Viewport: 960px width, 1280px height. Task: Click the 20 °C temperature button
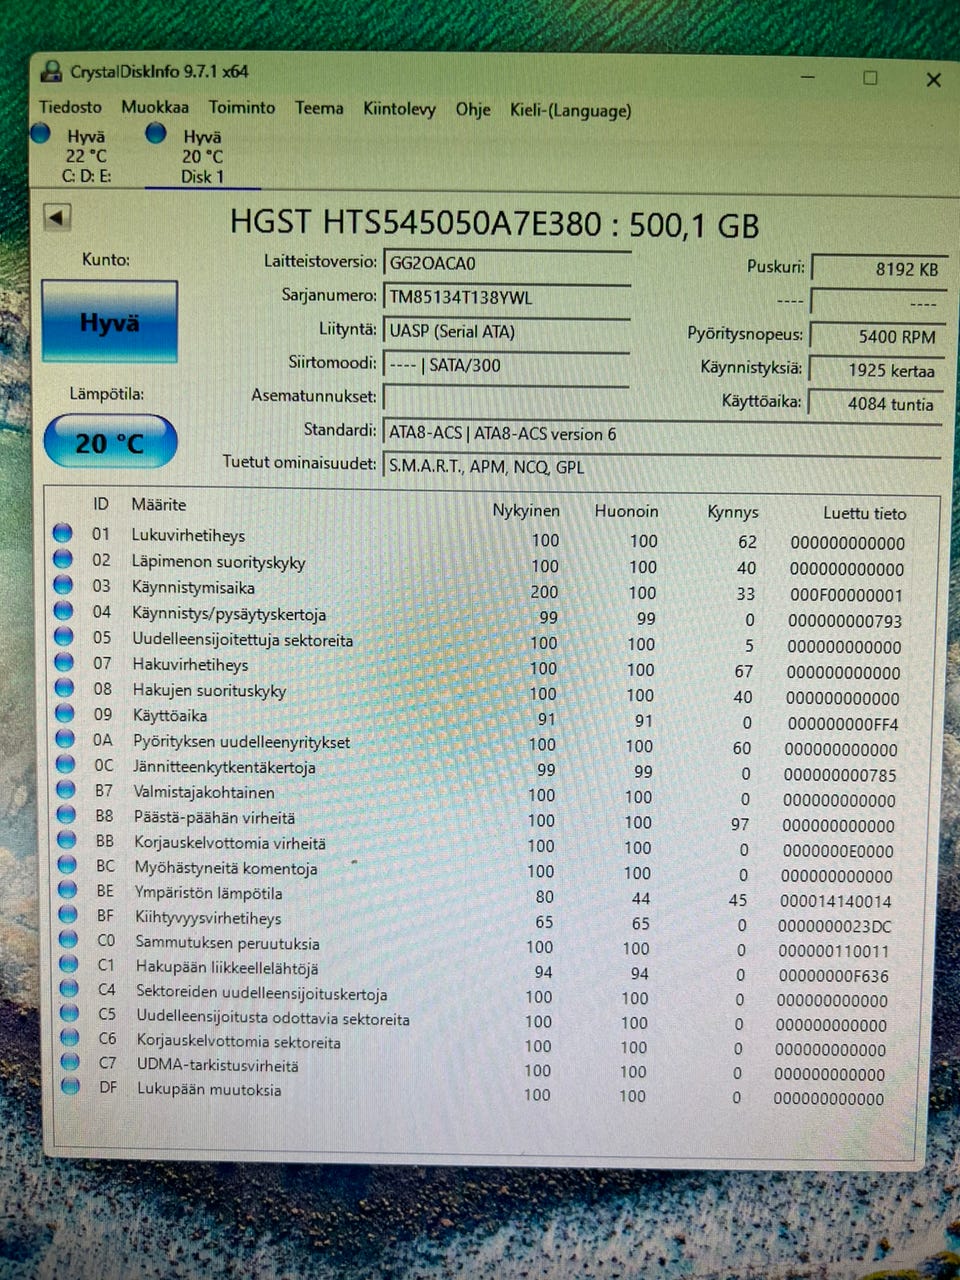[110, 442]
